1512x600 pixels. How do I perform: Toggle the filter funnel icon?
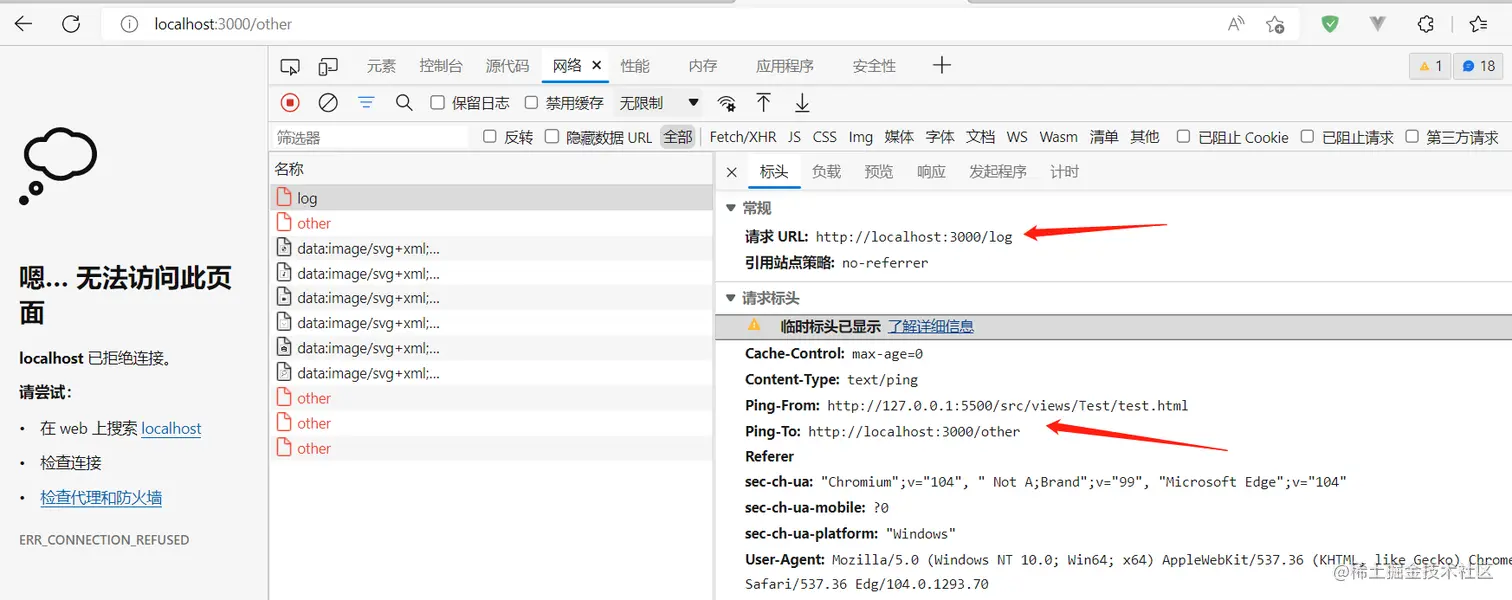(366, 102)
